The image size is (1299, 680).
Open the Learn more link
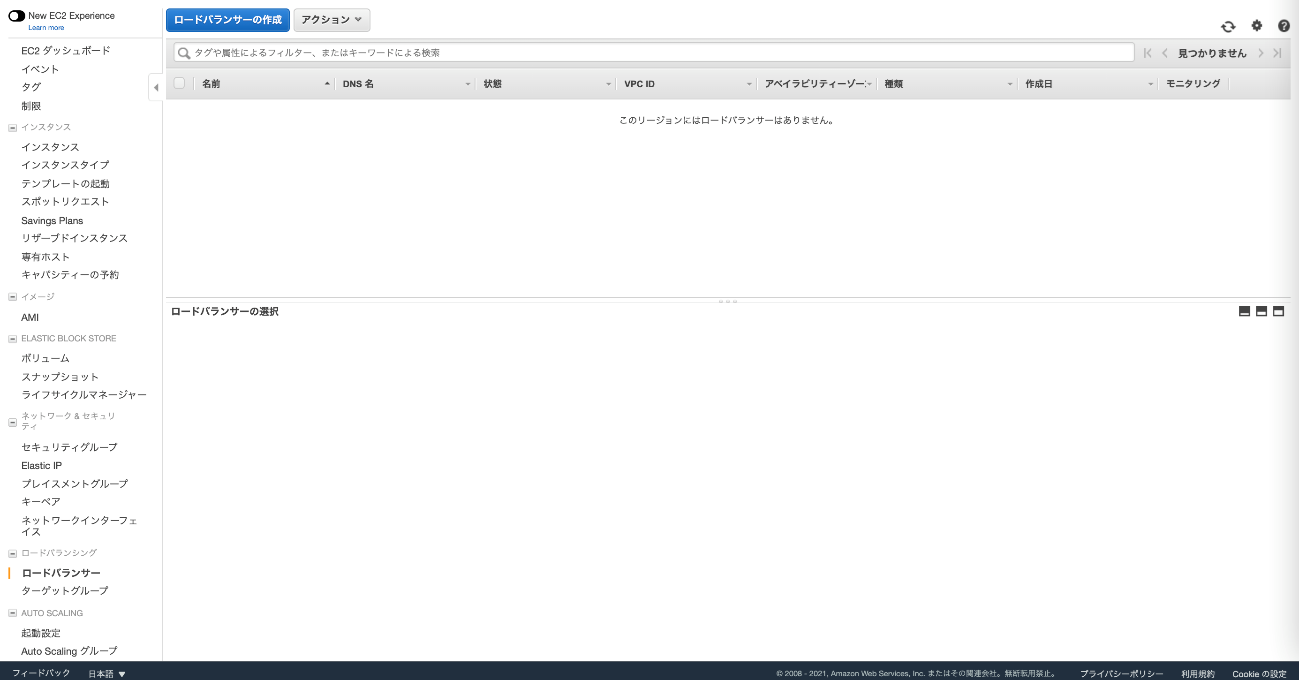point(46,28)
